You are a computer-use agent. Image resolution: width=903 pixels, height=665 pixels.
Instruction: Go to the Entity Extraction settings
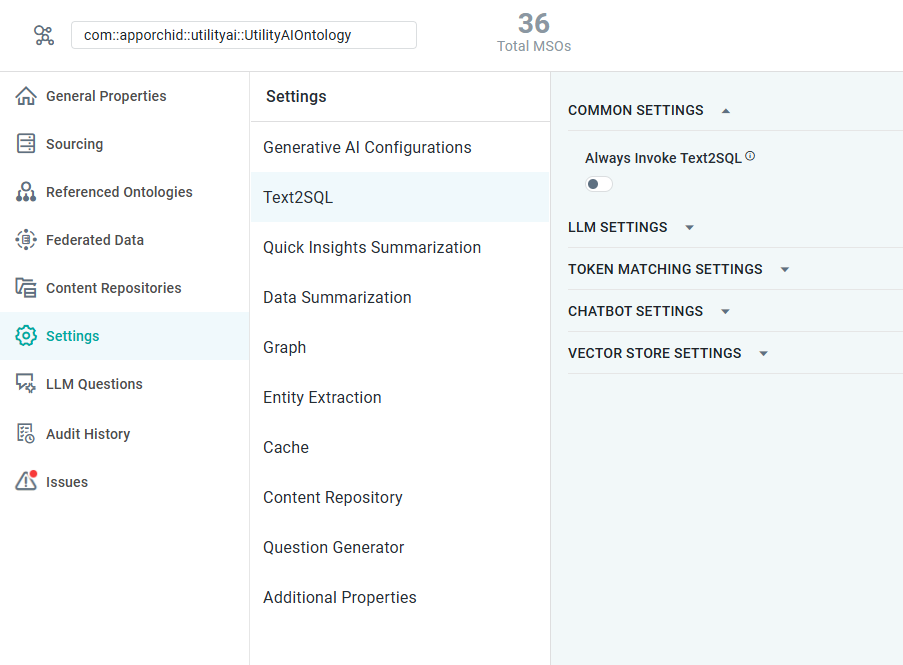(322, 397)
